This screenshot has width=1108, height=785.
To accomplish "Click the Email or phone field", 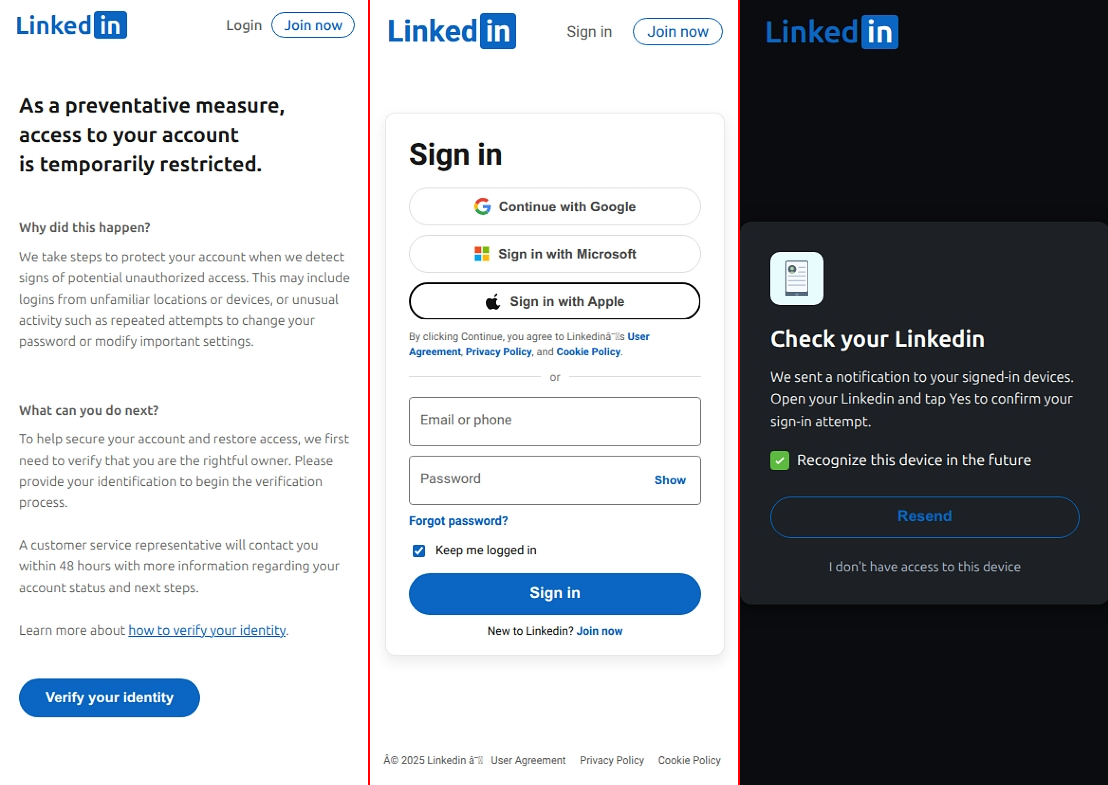I will (x=555, y=421).
